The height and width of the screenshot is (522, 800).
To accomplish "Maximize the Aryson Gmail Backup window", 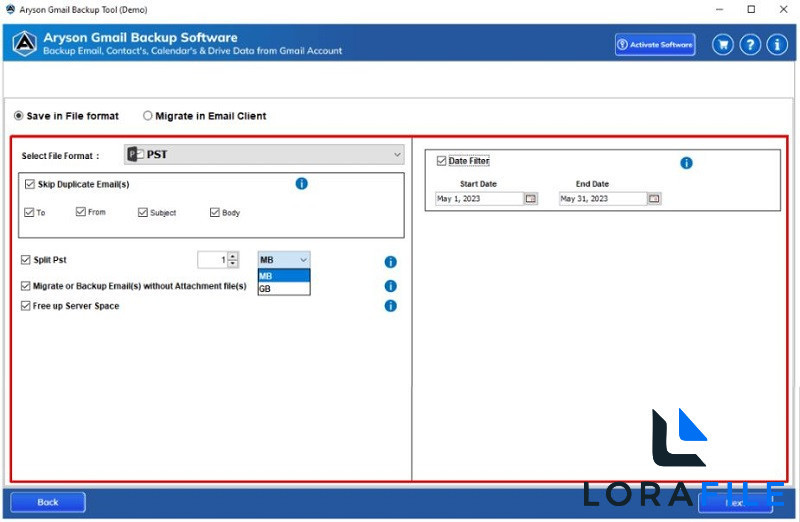I will click(x=751, y=9).
